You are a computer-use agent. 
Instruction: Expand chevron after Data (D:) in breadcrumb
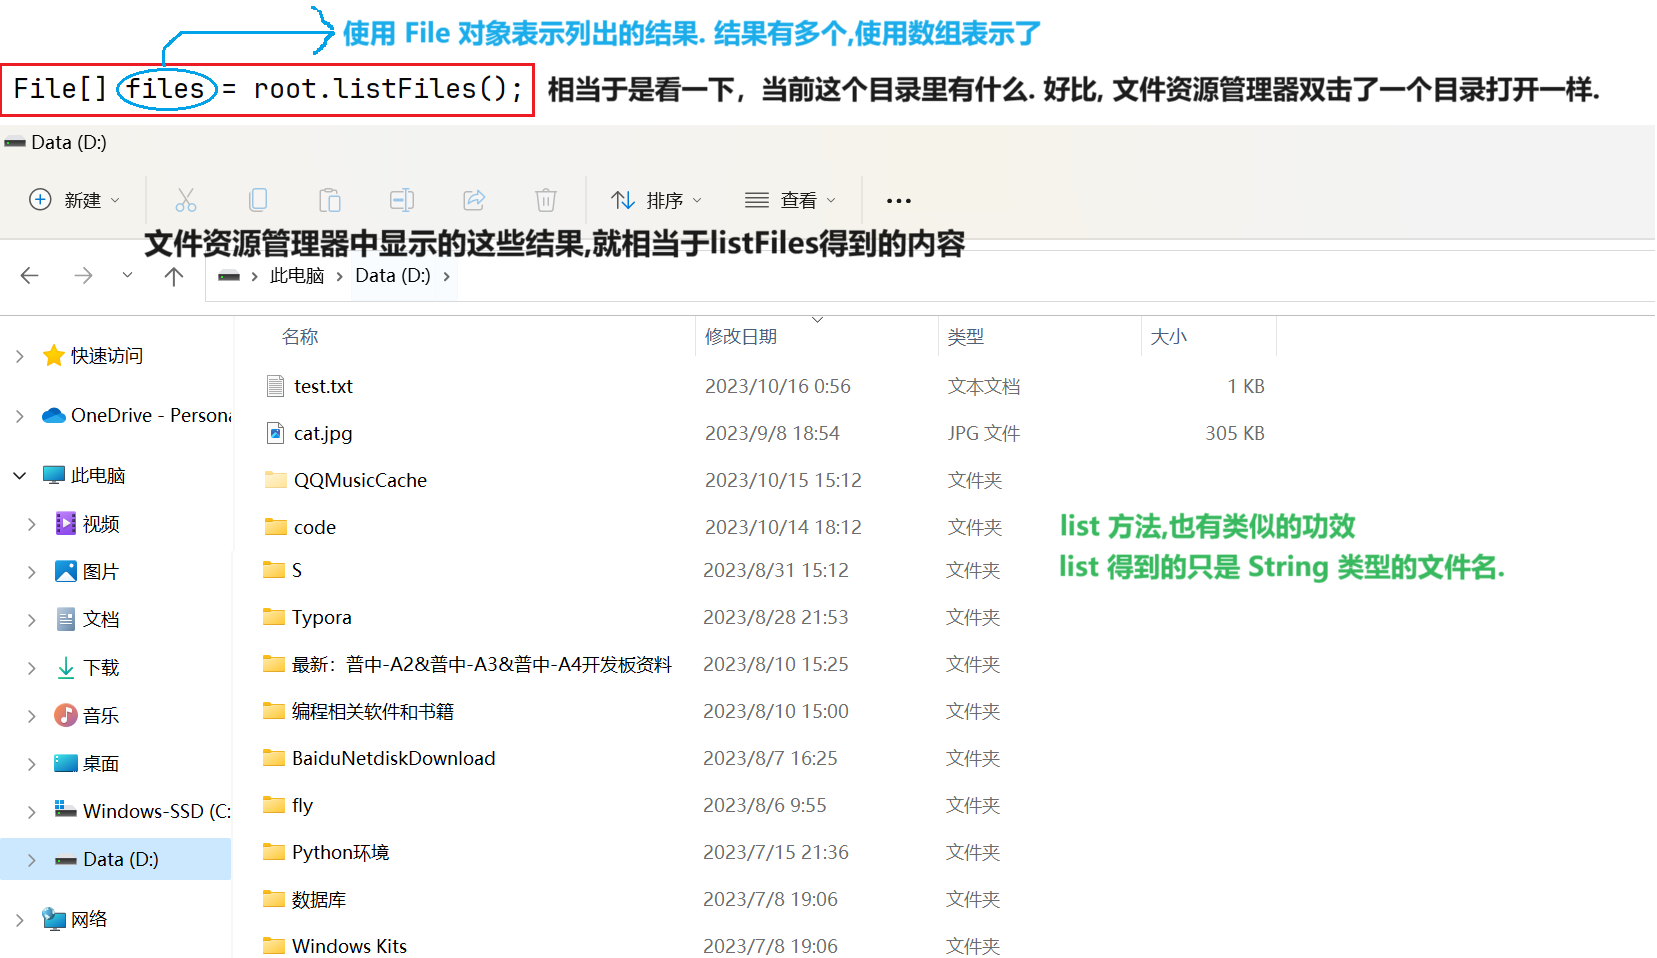(446, 276)
